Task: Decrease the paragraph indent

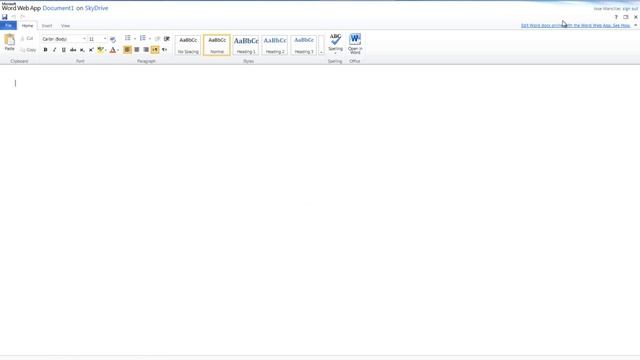Action: point(157,38)
